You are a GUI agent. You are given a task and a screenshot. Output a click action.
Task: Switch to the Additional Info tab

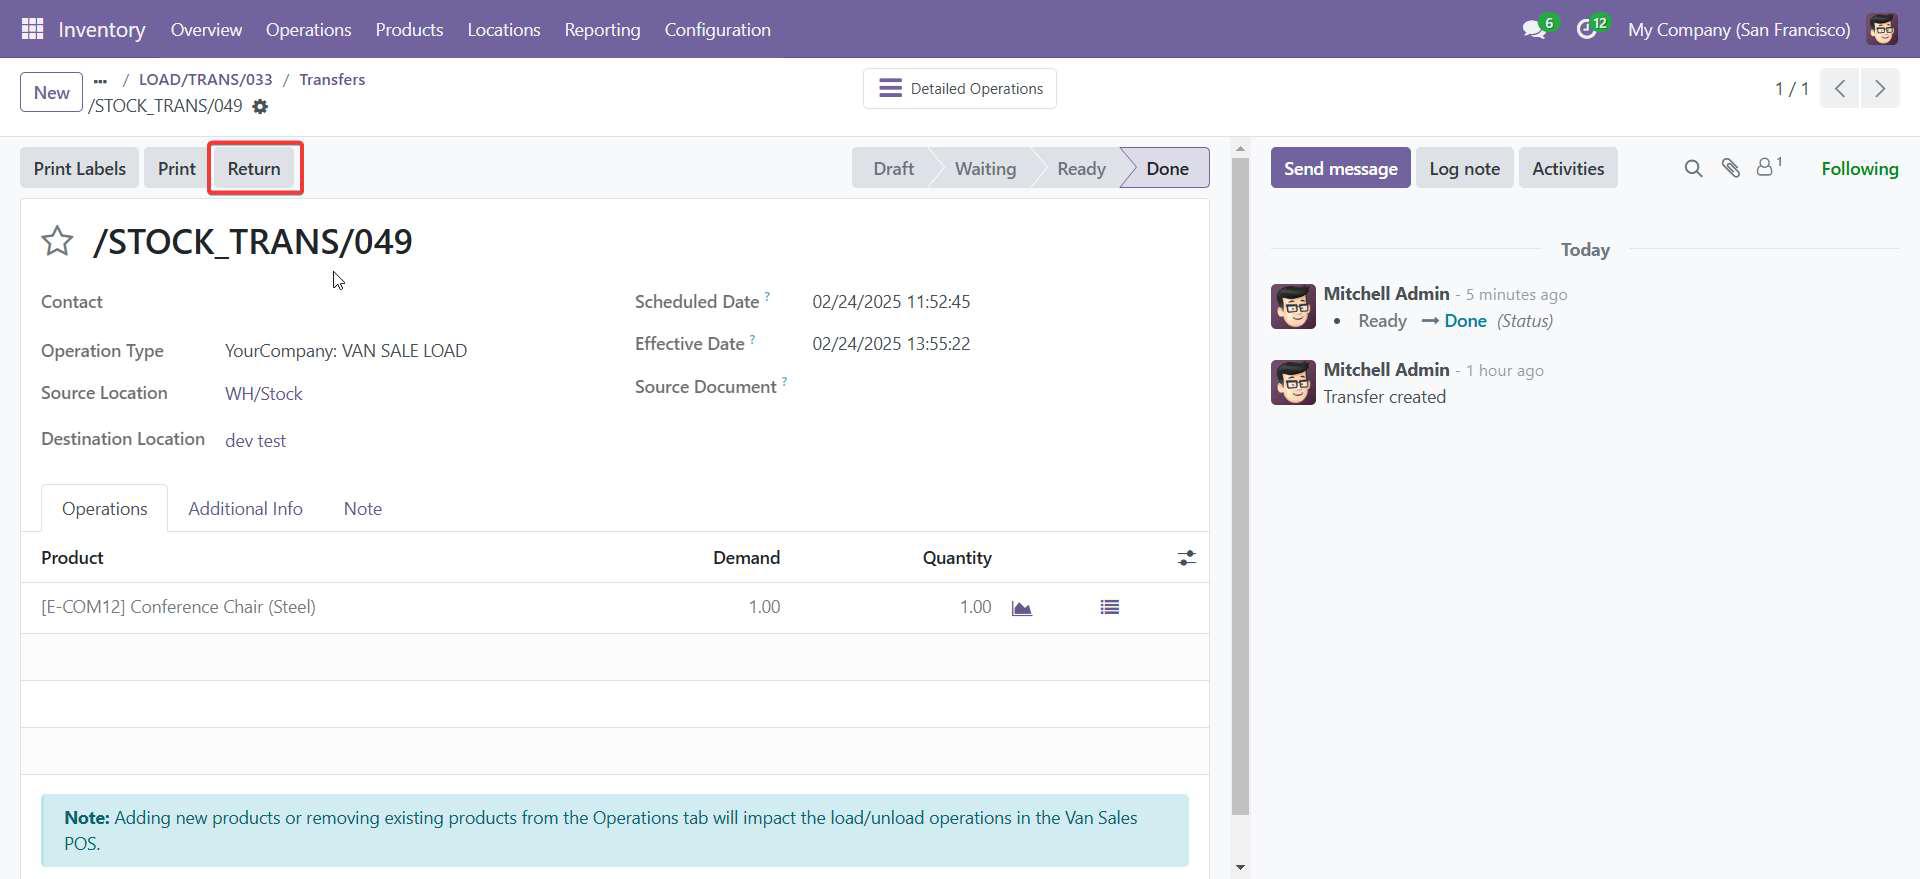coord(245,509)
